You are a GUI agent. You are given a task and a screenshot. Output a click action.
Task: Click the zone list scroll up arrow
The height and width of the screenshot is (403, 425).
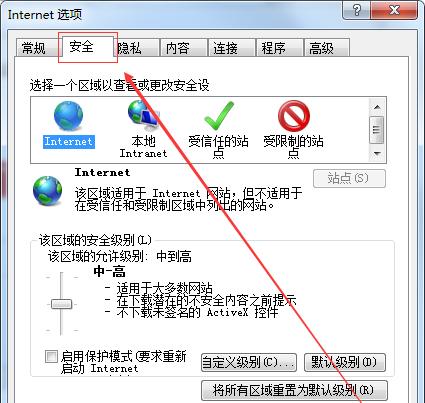point(377,107)
